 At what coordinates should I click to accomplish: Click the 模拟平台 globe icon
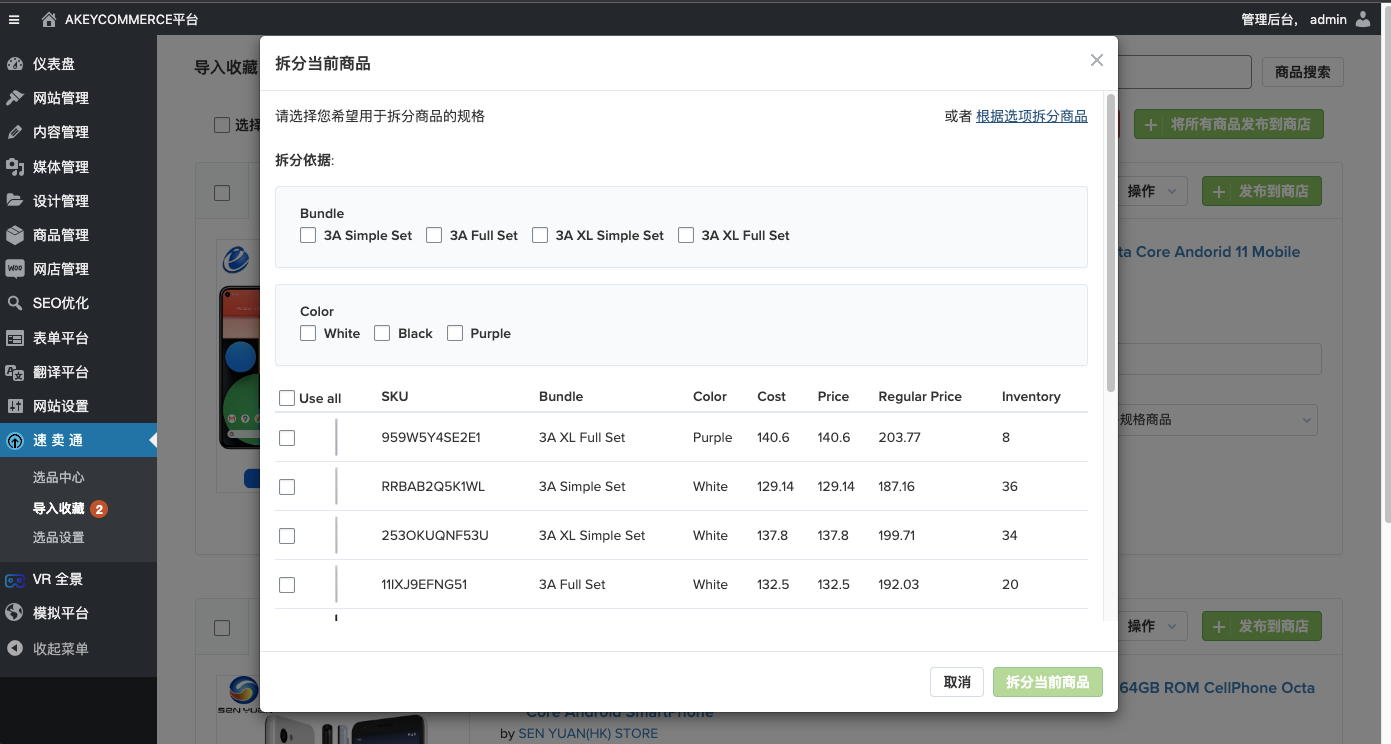tap(15, 613)
